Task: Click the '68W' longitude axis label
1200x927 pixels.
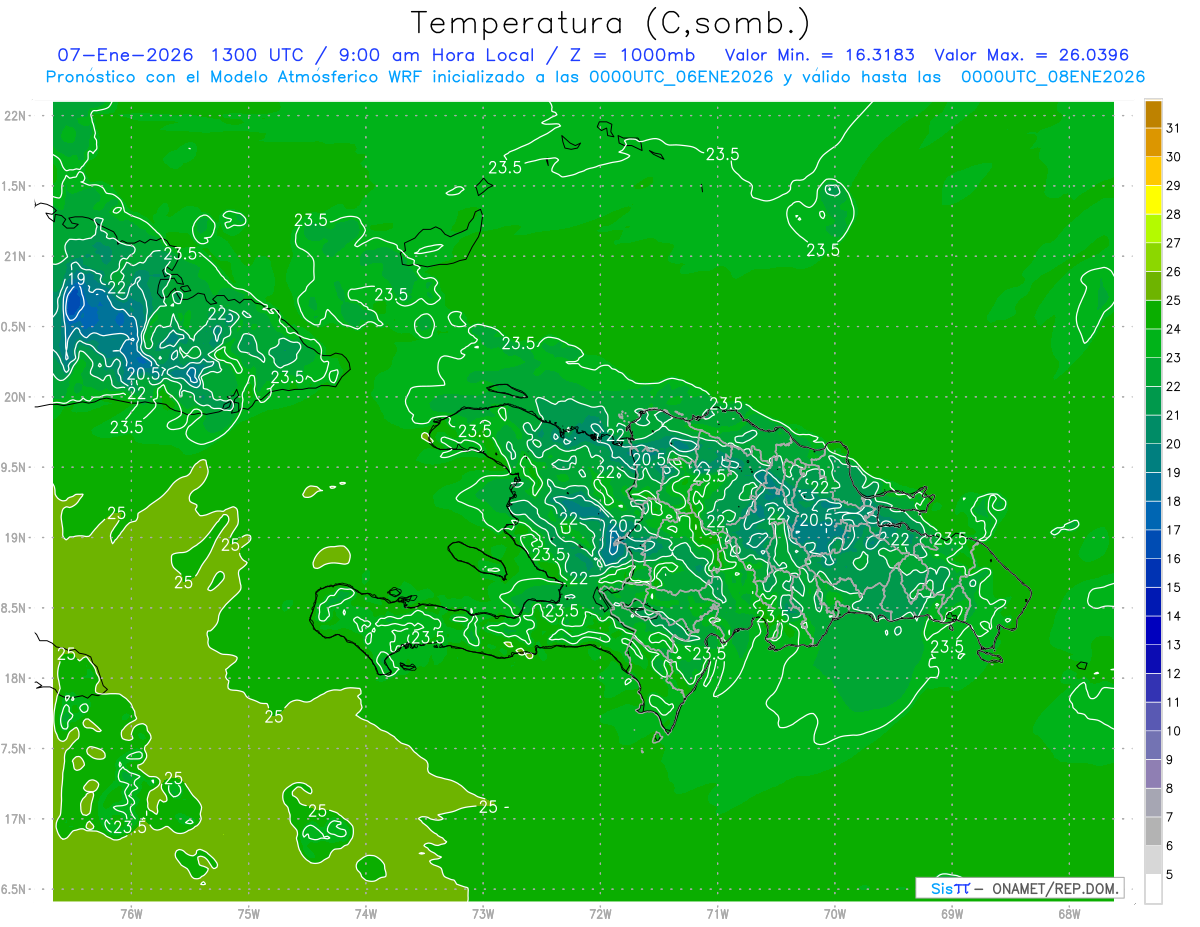Action: click(1069, 914)
